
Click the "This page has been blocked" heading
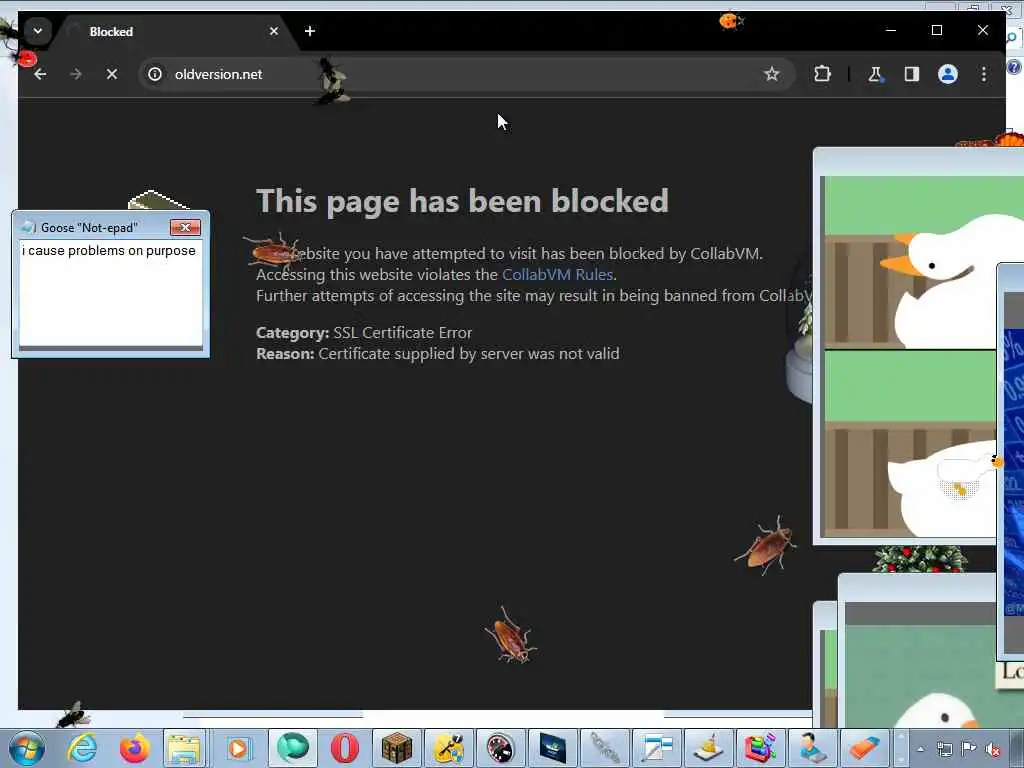tap(462, 201)
